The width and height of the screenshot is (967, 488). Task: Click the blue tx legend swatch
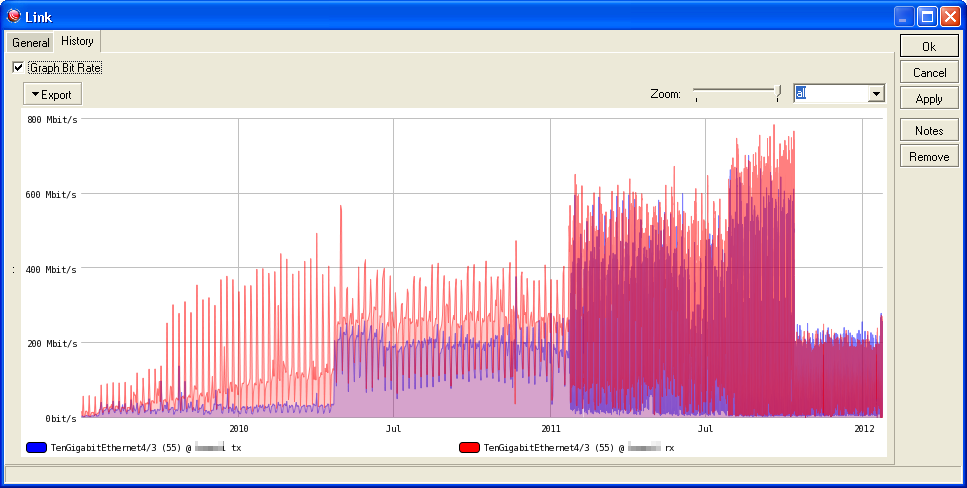(x=36, y=448)
